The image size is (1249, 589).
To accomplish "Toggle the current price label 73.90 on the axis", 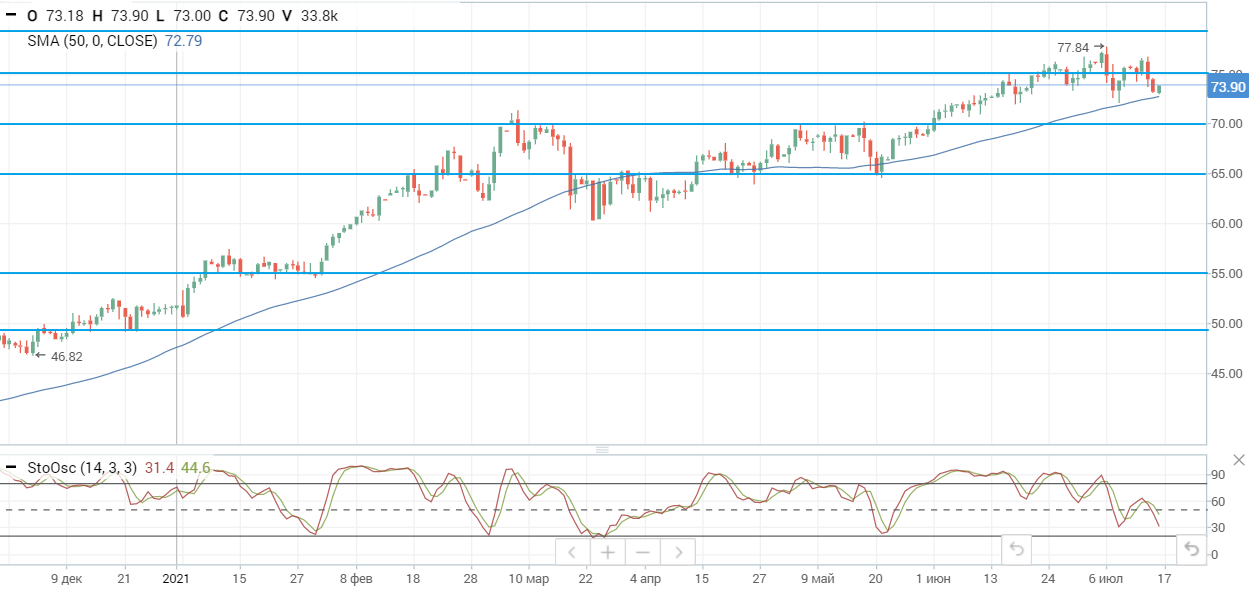I will pyautogui.click(x=1228, y=88).
